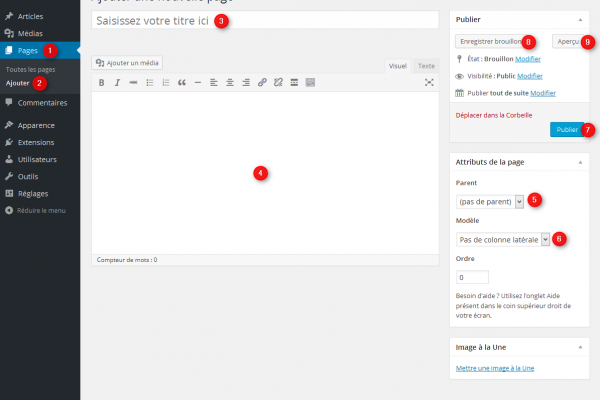
Task: Click the blue Publier button
Action: pos(566,130)
